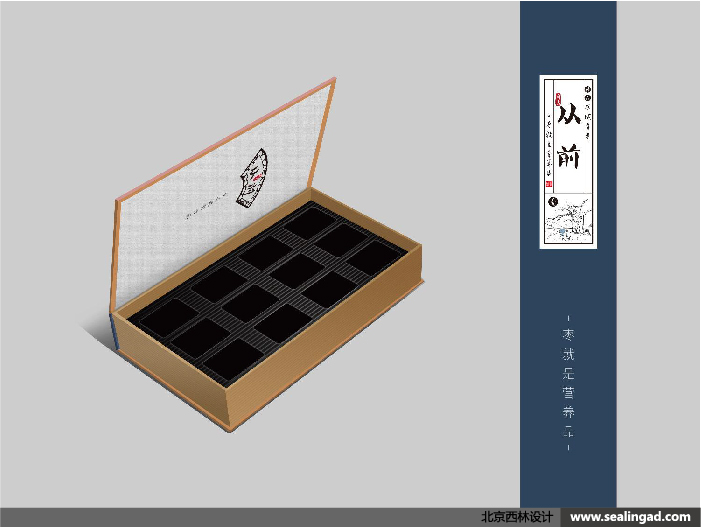
Task: Select the rightmost black compartment in the tray
Action: click(374, 258)
